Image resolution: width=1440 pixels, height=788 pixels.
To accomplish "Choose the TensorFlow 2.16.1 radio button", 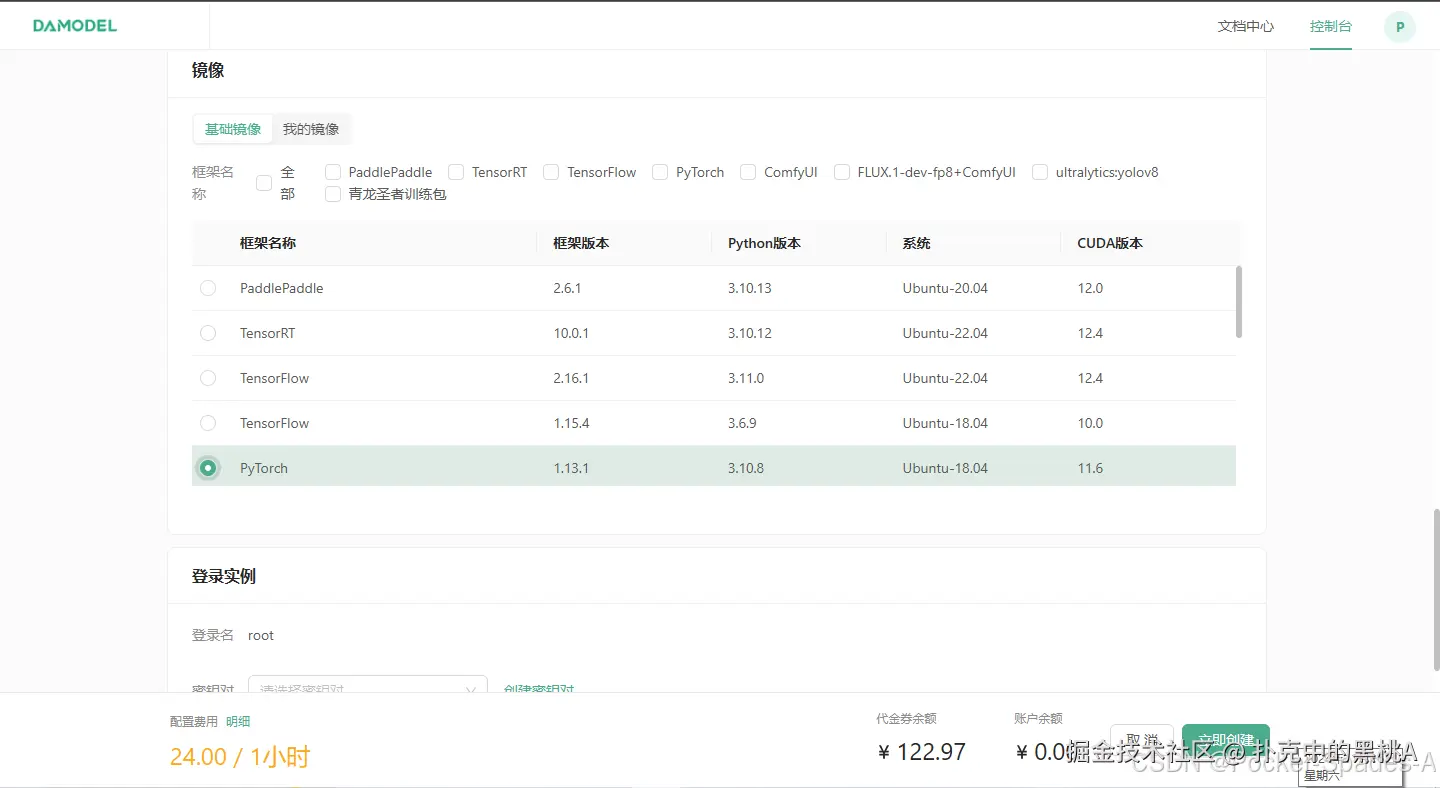I will (208, 378).
